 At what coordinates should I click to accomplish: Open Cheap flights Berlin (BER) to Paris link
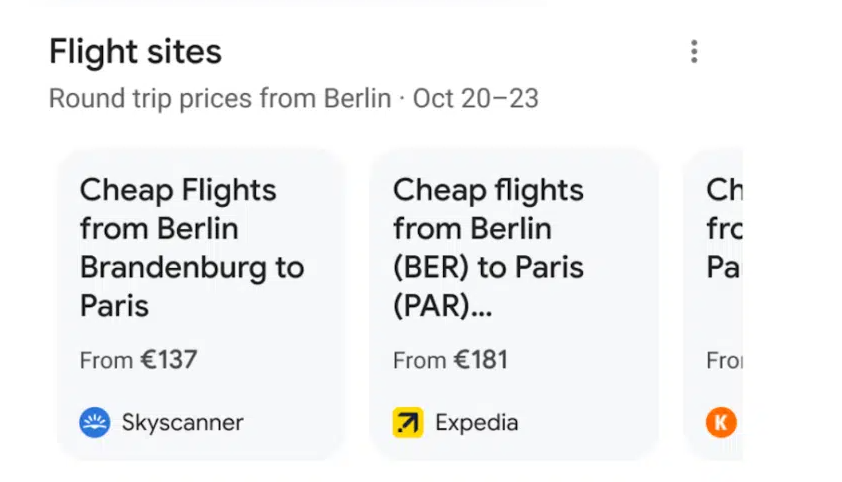pyautogui.click(x=488, y=248)
